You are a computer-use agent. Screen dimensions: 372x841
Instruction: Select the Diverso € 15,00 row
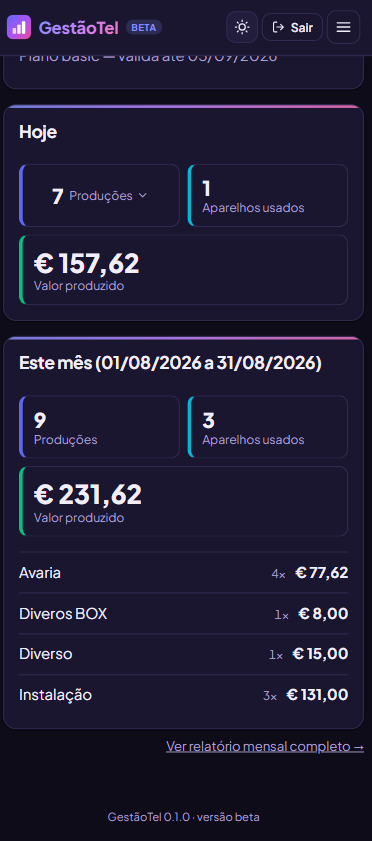point(183,654)
